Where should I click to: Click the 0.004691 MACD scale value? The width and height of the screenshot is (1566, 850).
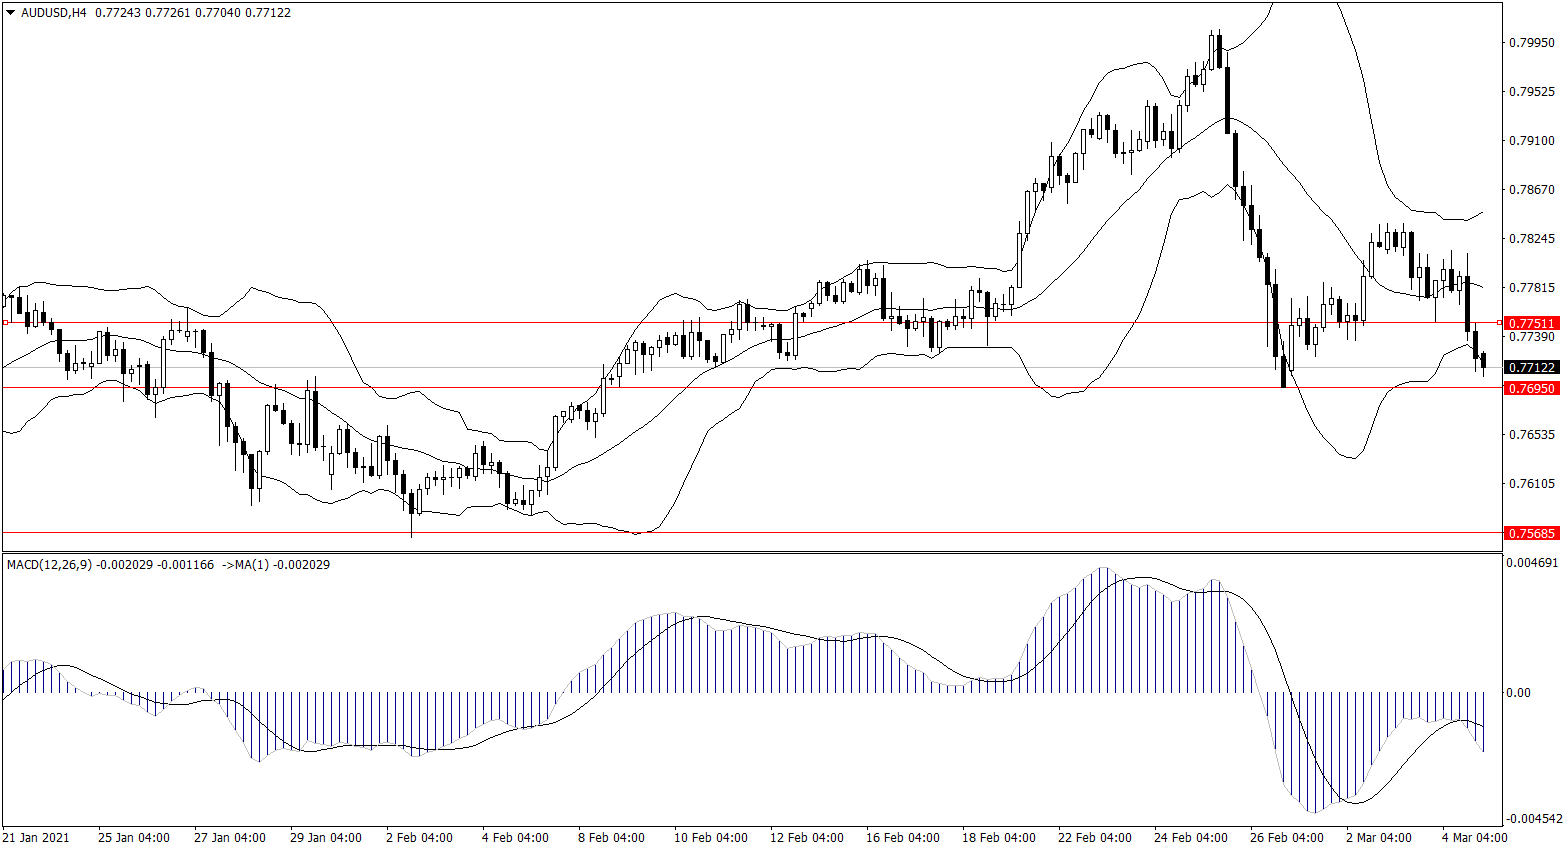pos(1532,563)
